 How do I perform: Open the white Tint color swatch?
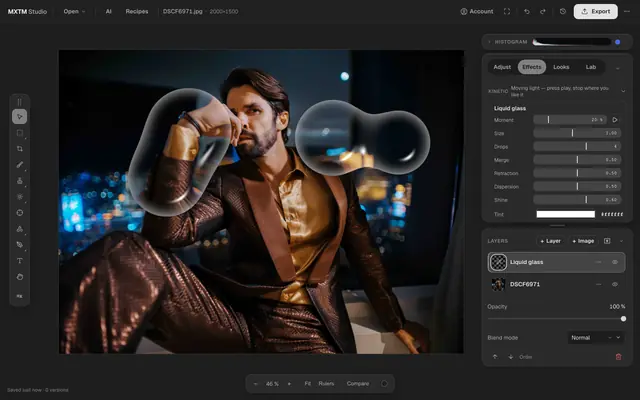click(x=566, y=214)
